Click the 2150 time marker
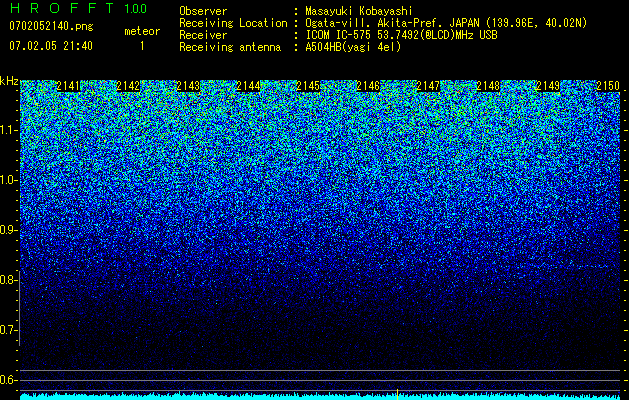This screenshot has height=400, width=629. (608, 86)
